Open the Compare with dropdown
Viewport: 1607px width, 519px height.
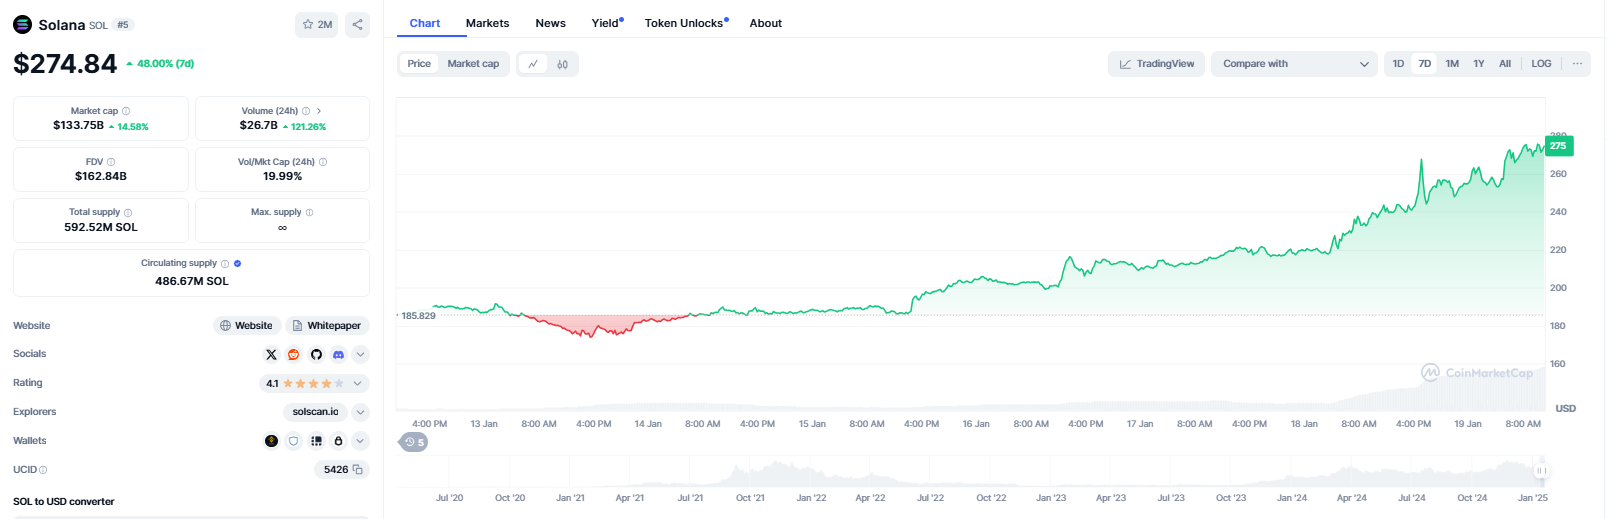tap(1295, 64)
